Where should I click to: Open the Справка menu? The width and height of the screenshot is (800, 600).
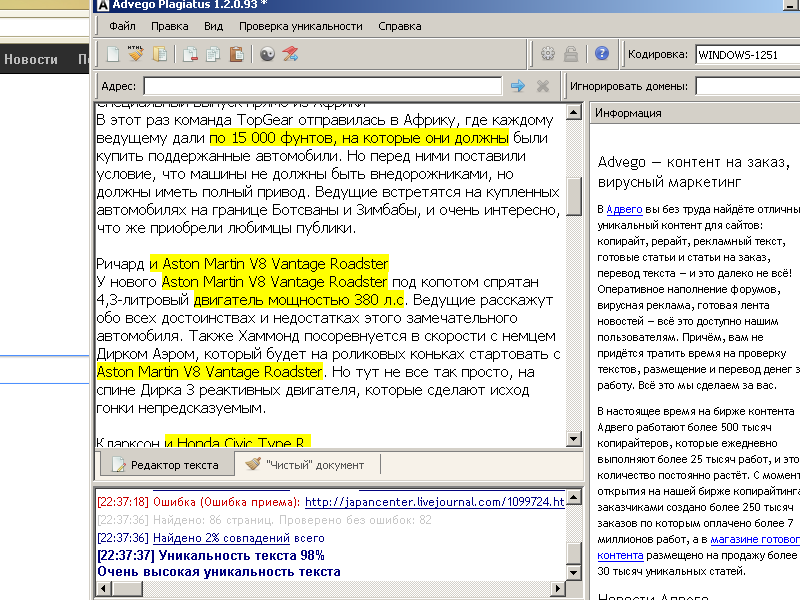coord(399,26)
